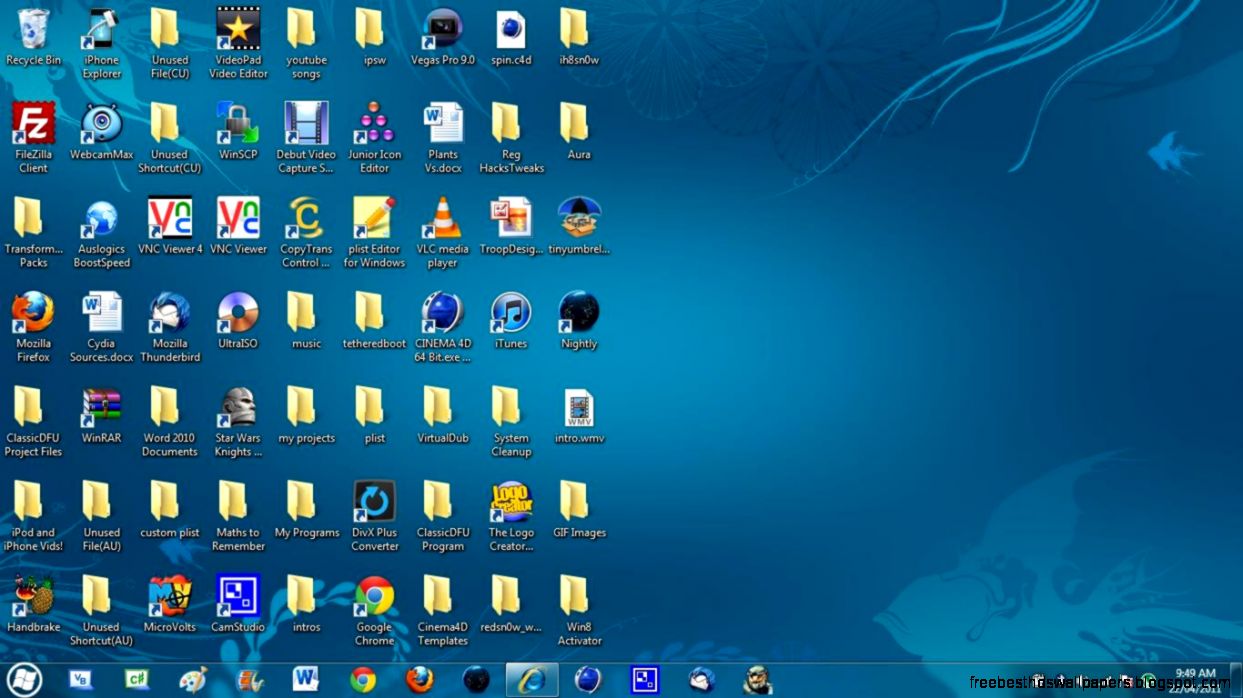Open the TroopDesign shortcut
This screenshot has height=698, width=1243.
click(511, 227)
